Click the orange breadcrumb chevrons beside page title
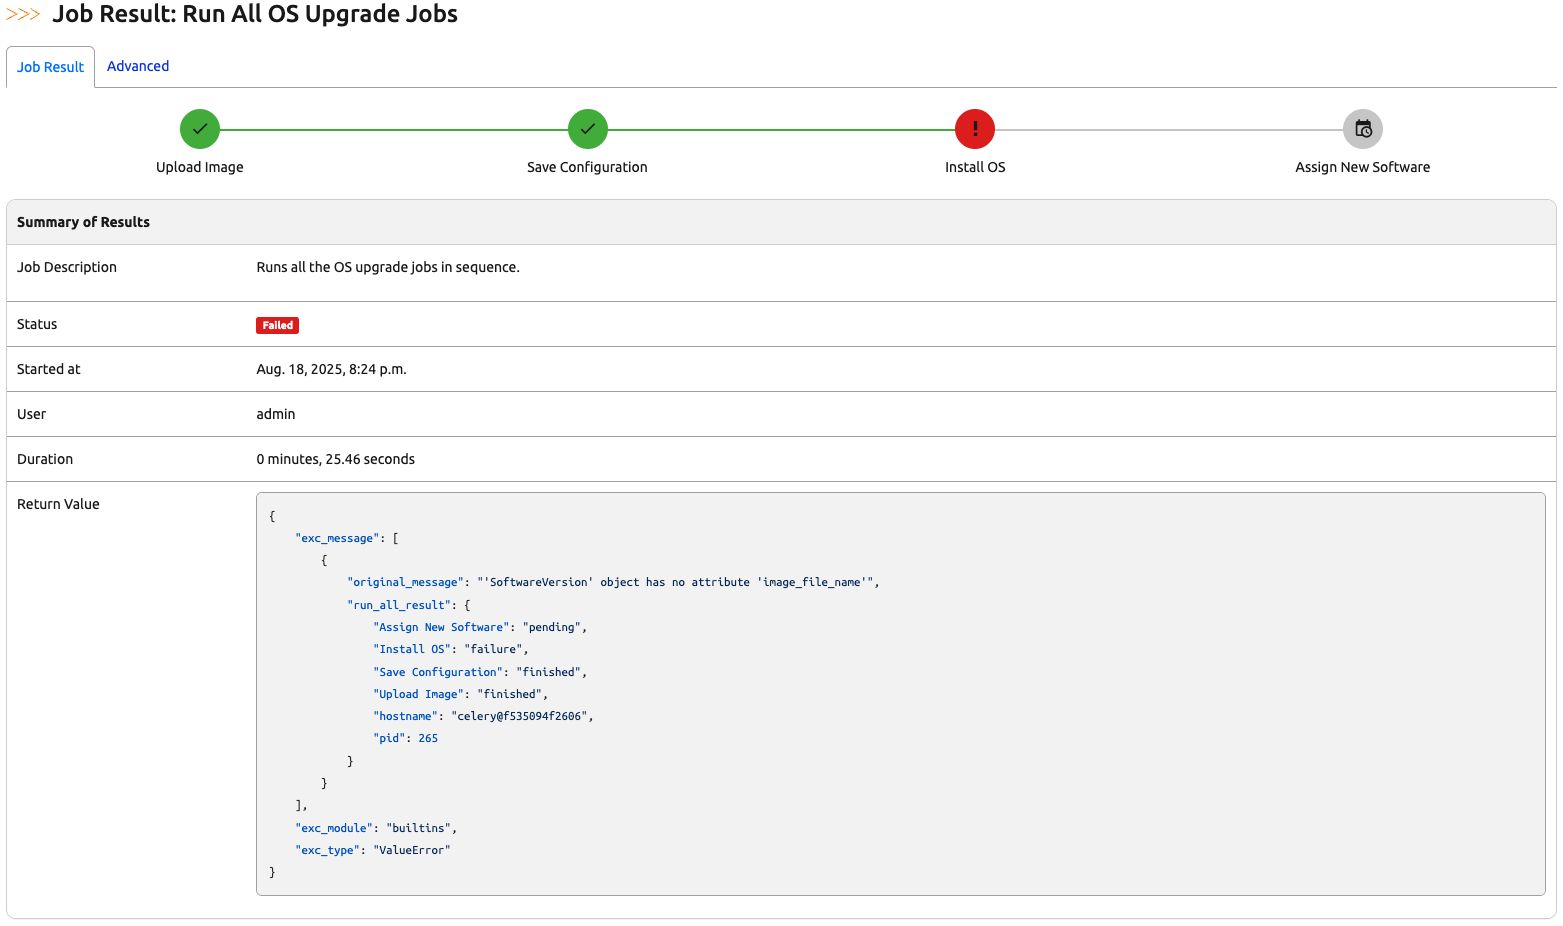Screen dimensions: 1563x926 point(23,15)
